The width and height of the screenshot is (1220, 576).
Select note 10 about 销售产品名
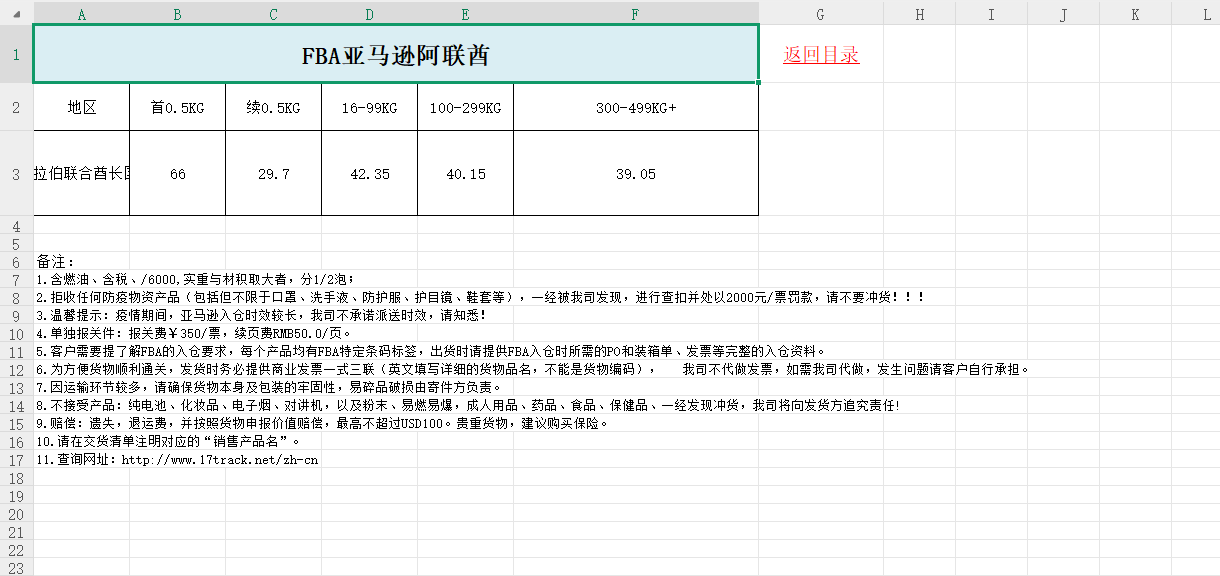pyautogui.click(x=168, y=441)
